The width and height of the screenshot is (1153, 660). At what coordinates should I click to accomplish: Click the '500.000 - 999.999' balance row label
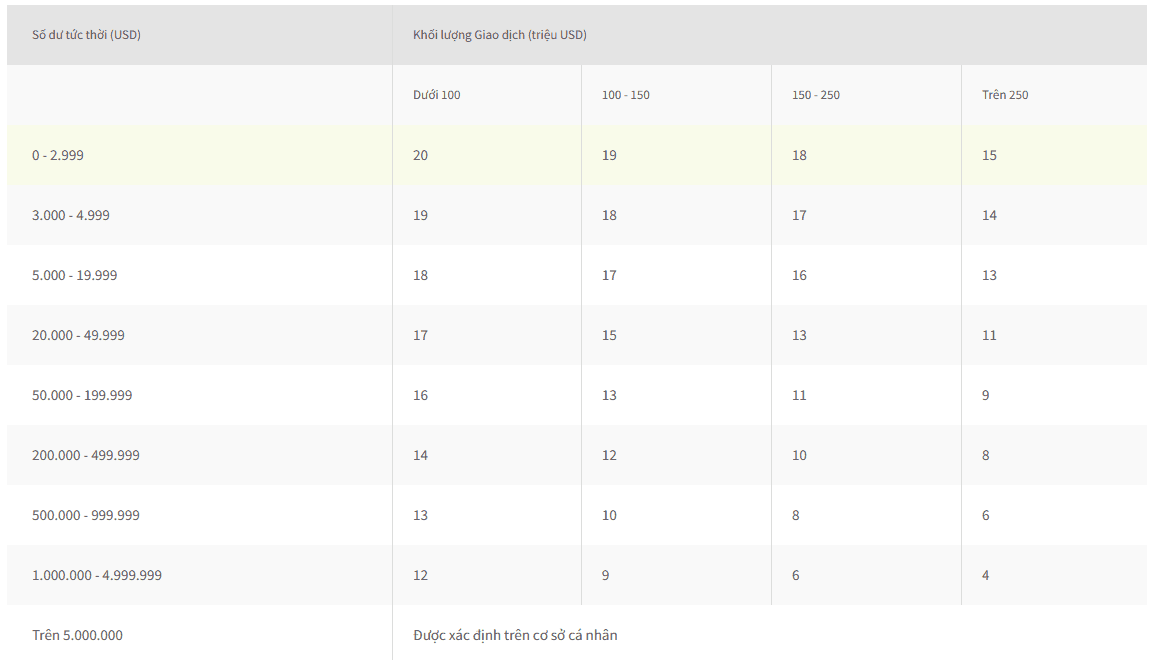point(85,515)
